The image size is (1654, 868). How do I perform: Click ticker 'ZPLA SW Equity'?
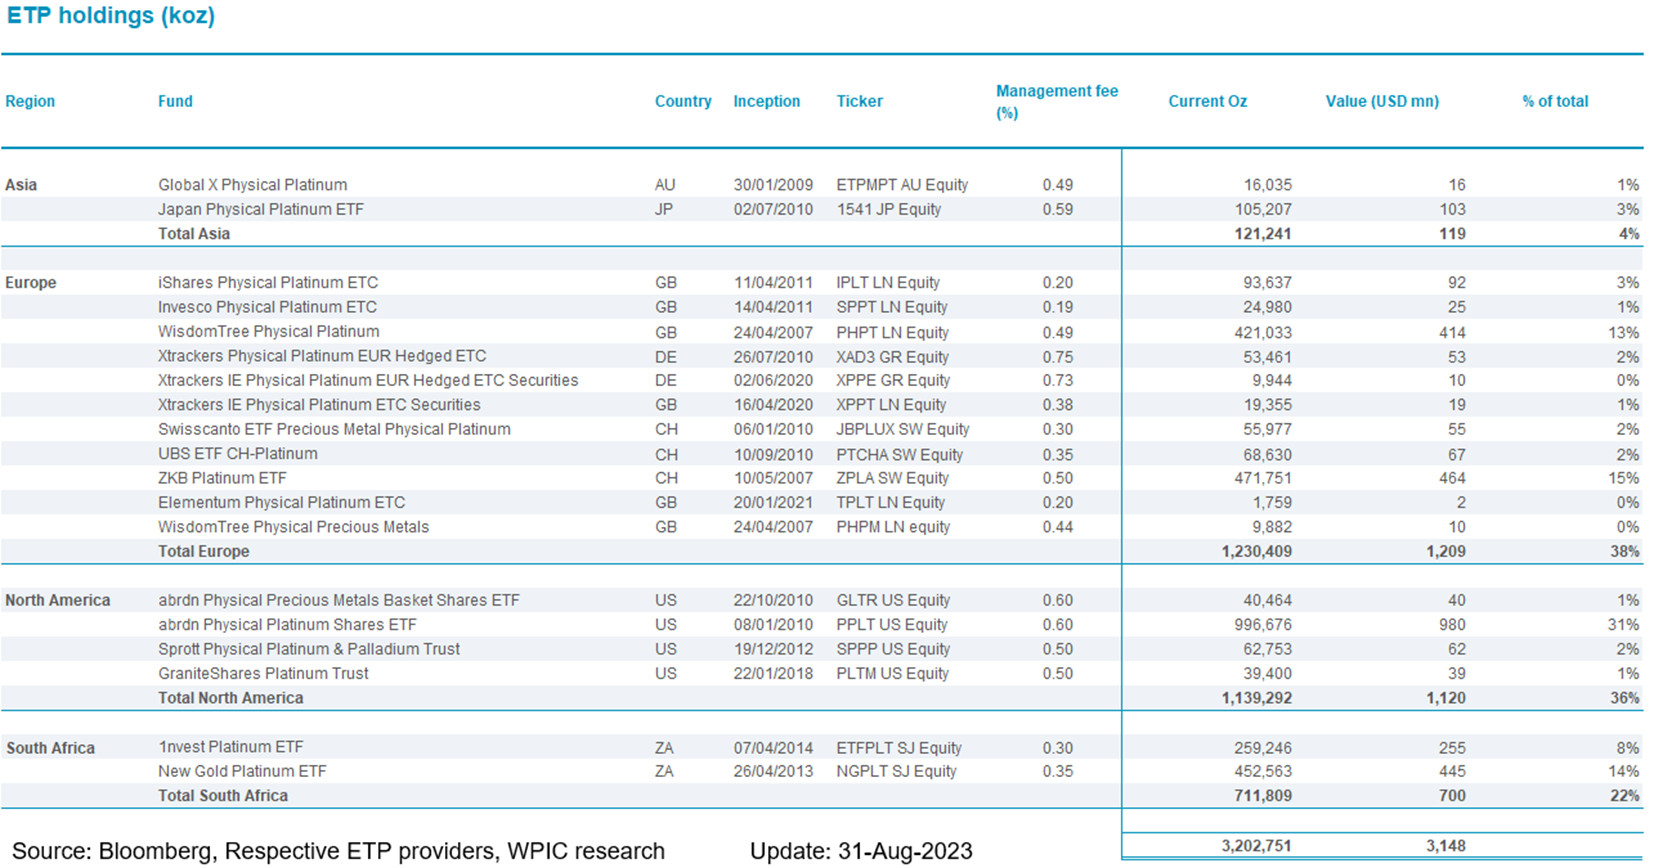(892, 478)
